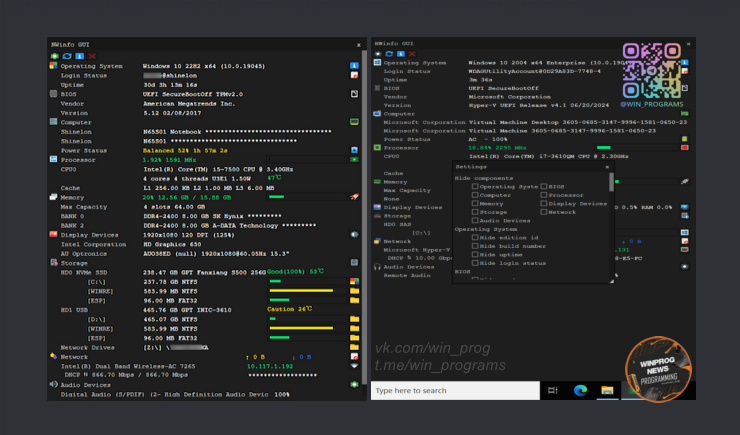
Task: Enable Hide login status option
Action: tap(475, 263)
